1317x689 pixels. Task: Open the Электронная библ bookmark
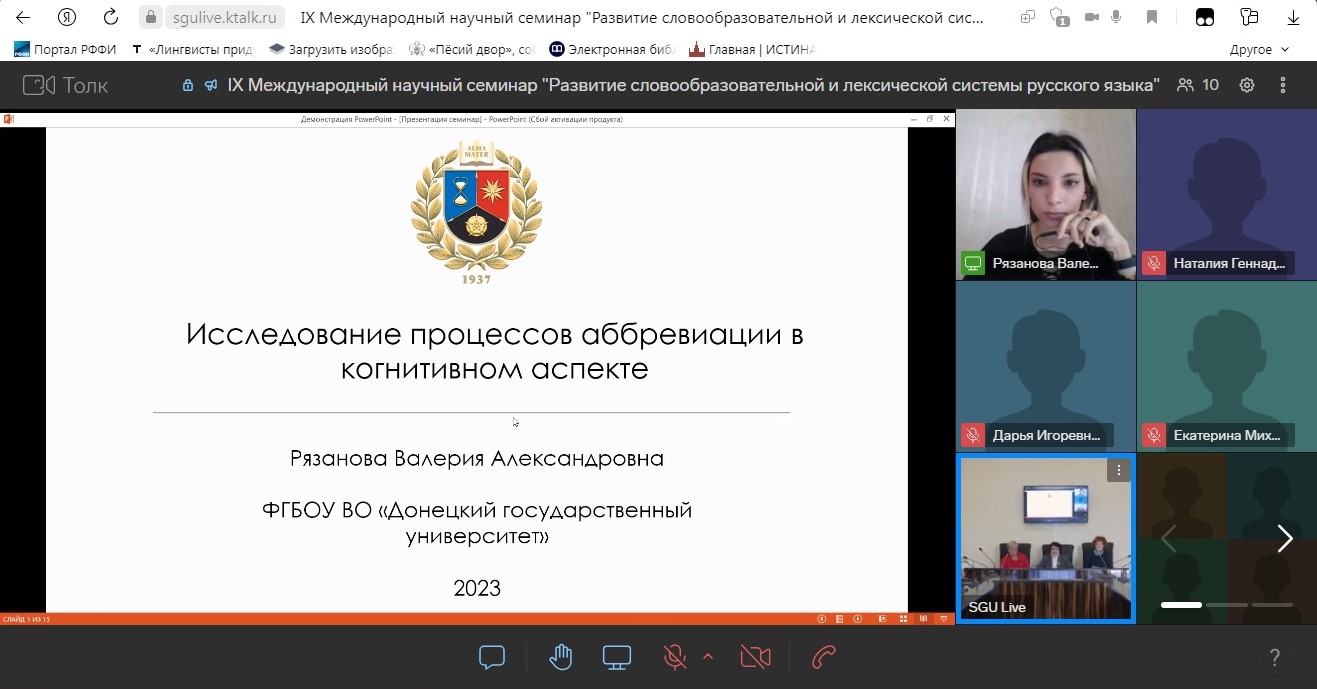pos(612,49)
